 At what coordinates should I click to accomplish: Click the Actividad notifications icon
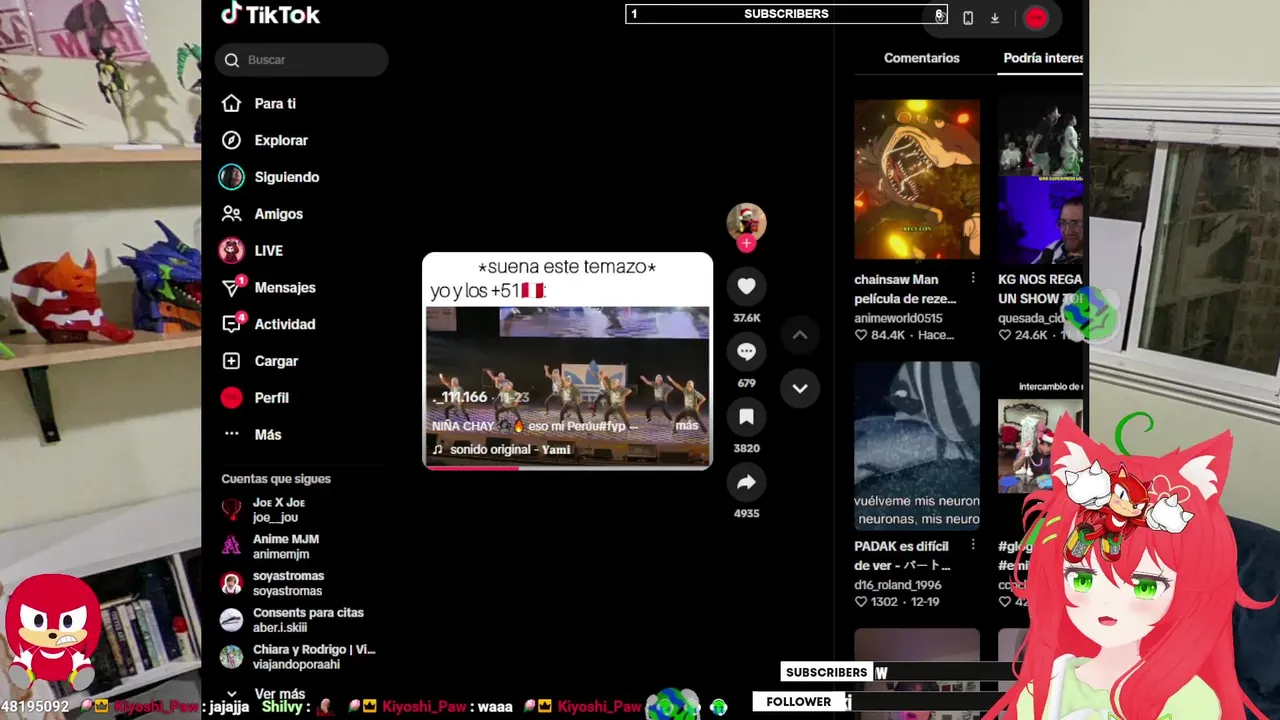pyautogui.click(x=232, y=324)
